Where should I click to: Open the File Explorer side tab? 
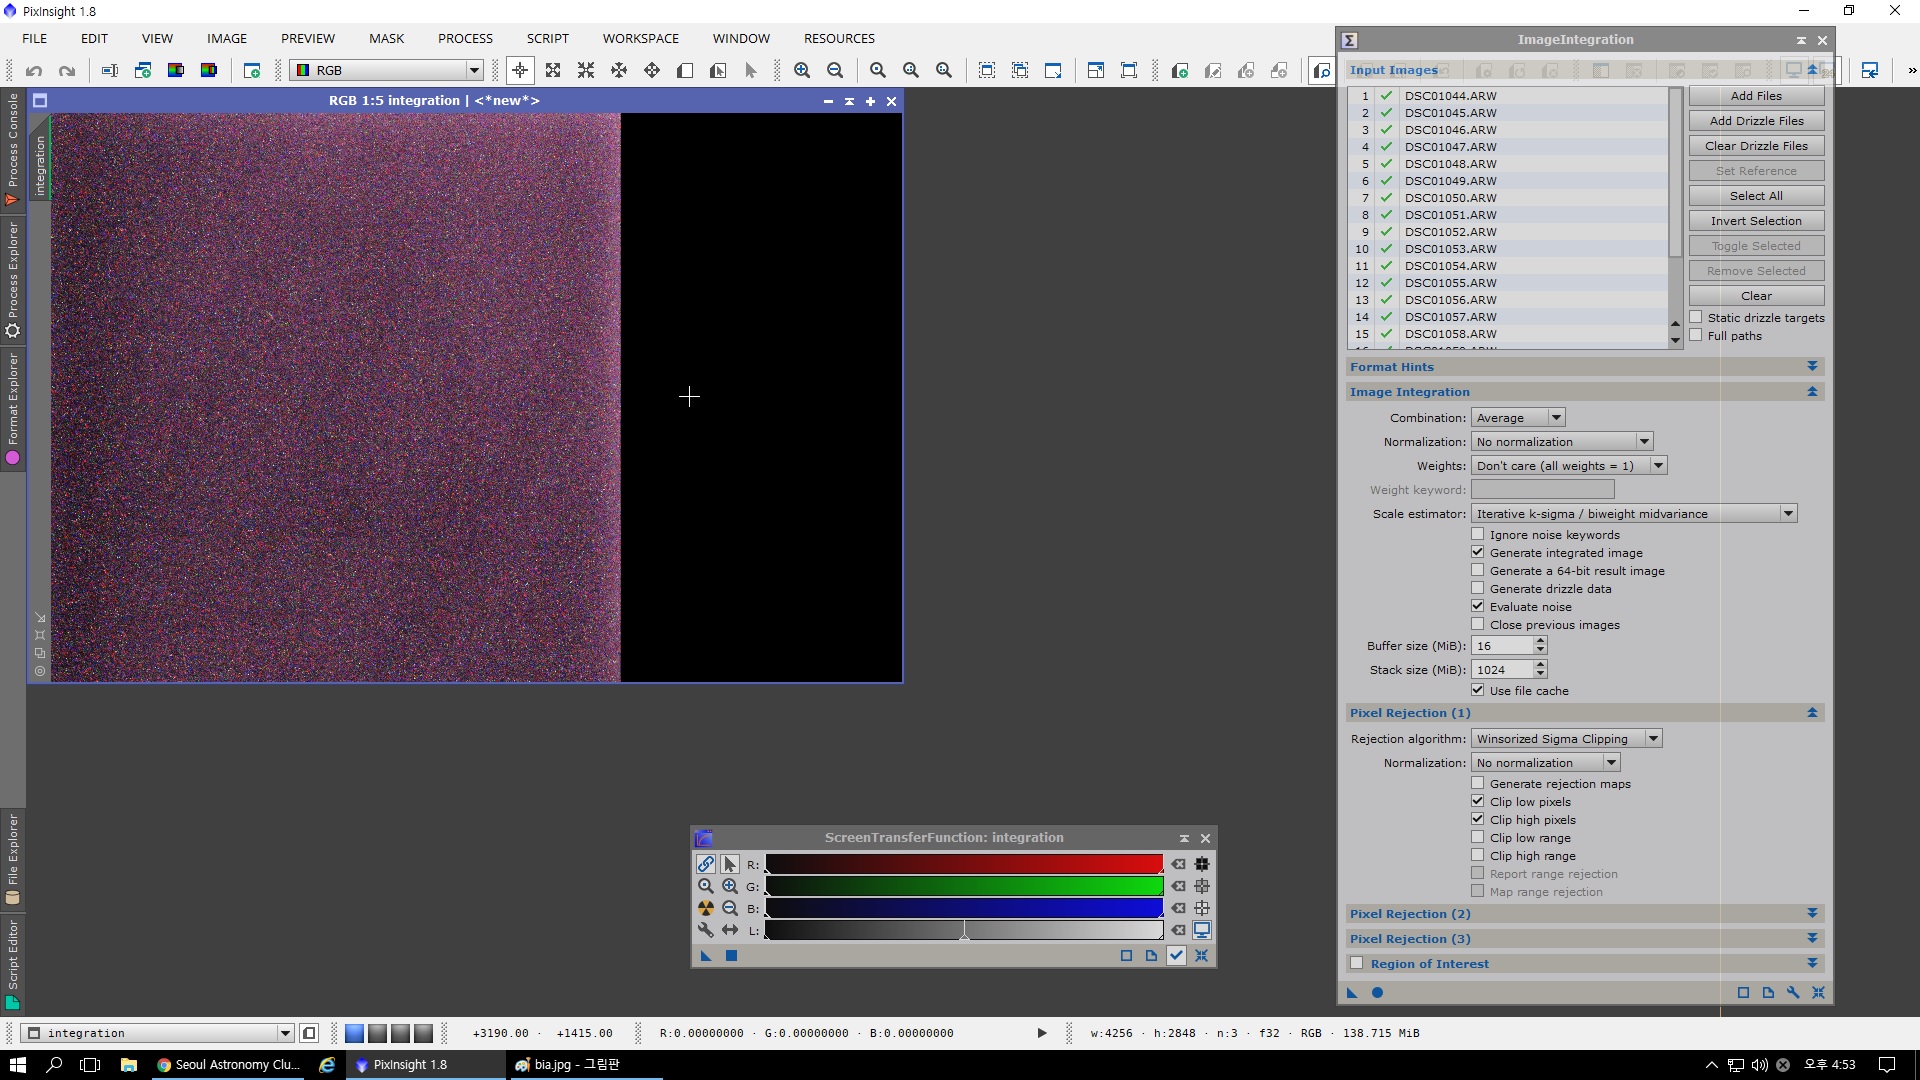[13, 860]
